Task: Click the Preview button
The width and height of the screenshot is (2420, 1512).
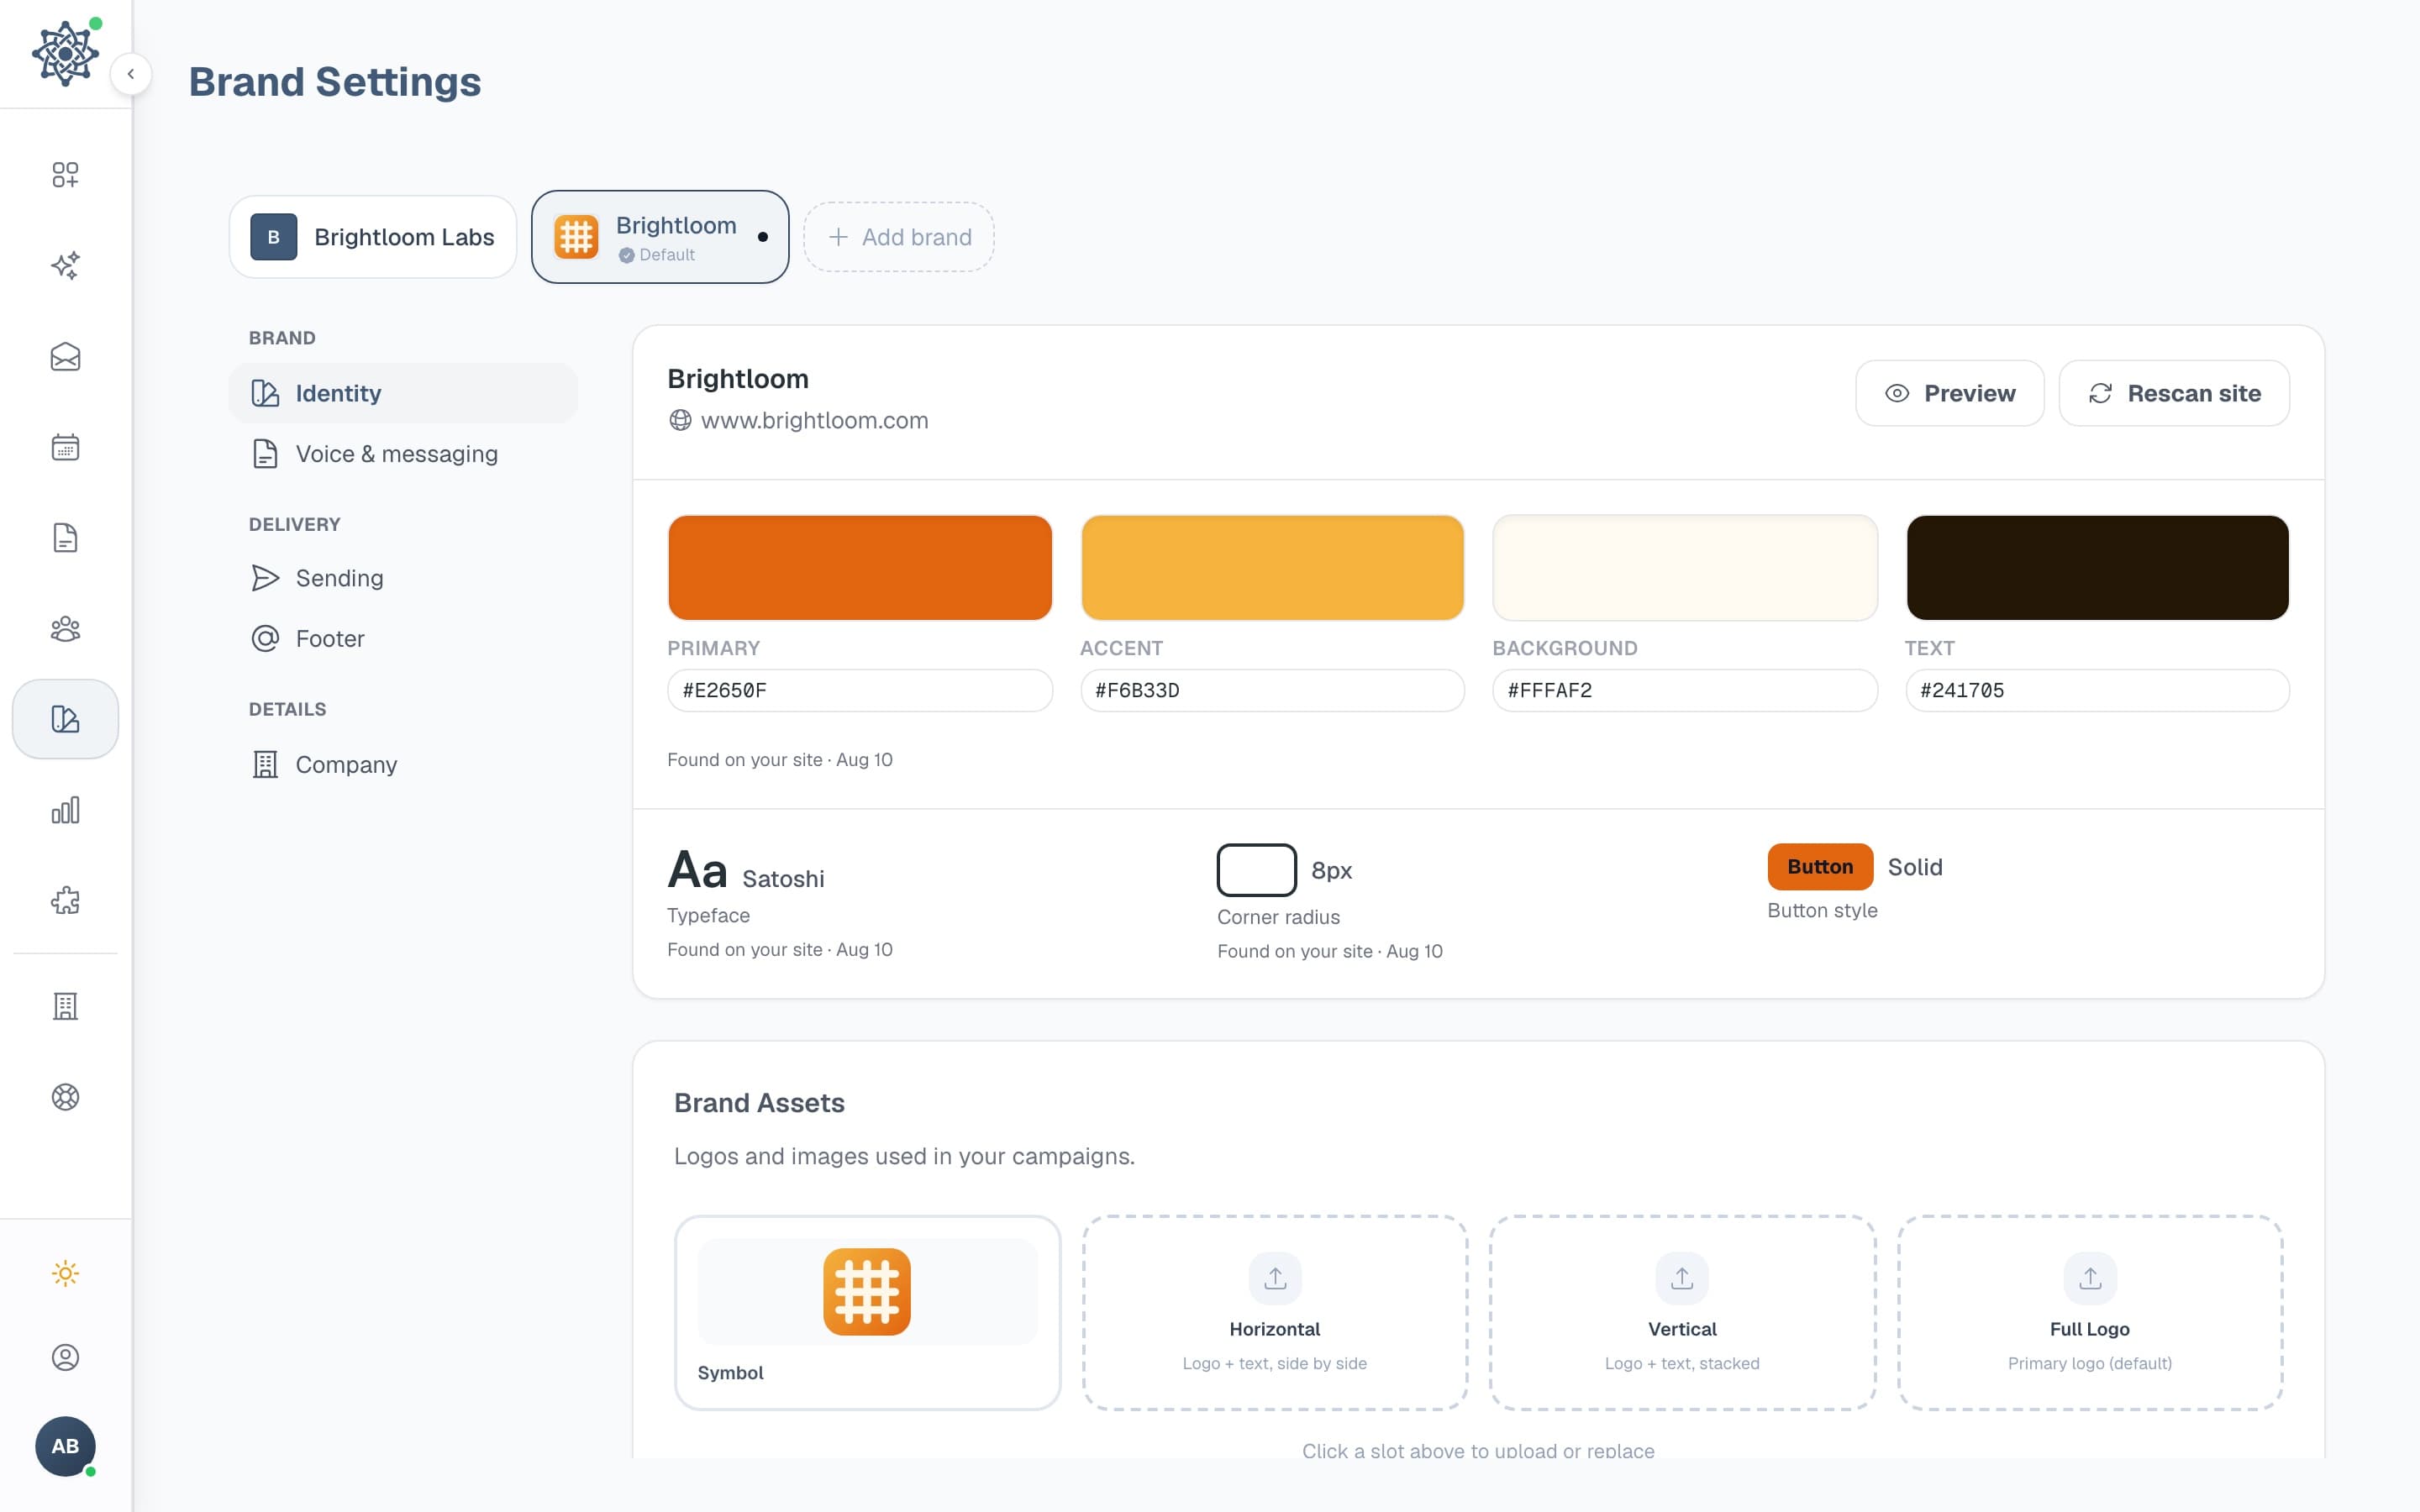Action: (x=1950, y=393)
